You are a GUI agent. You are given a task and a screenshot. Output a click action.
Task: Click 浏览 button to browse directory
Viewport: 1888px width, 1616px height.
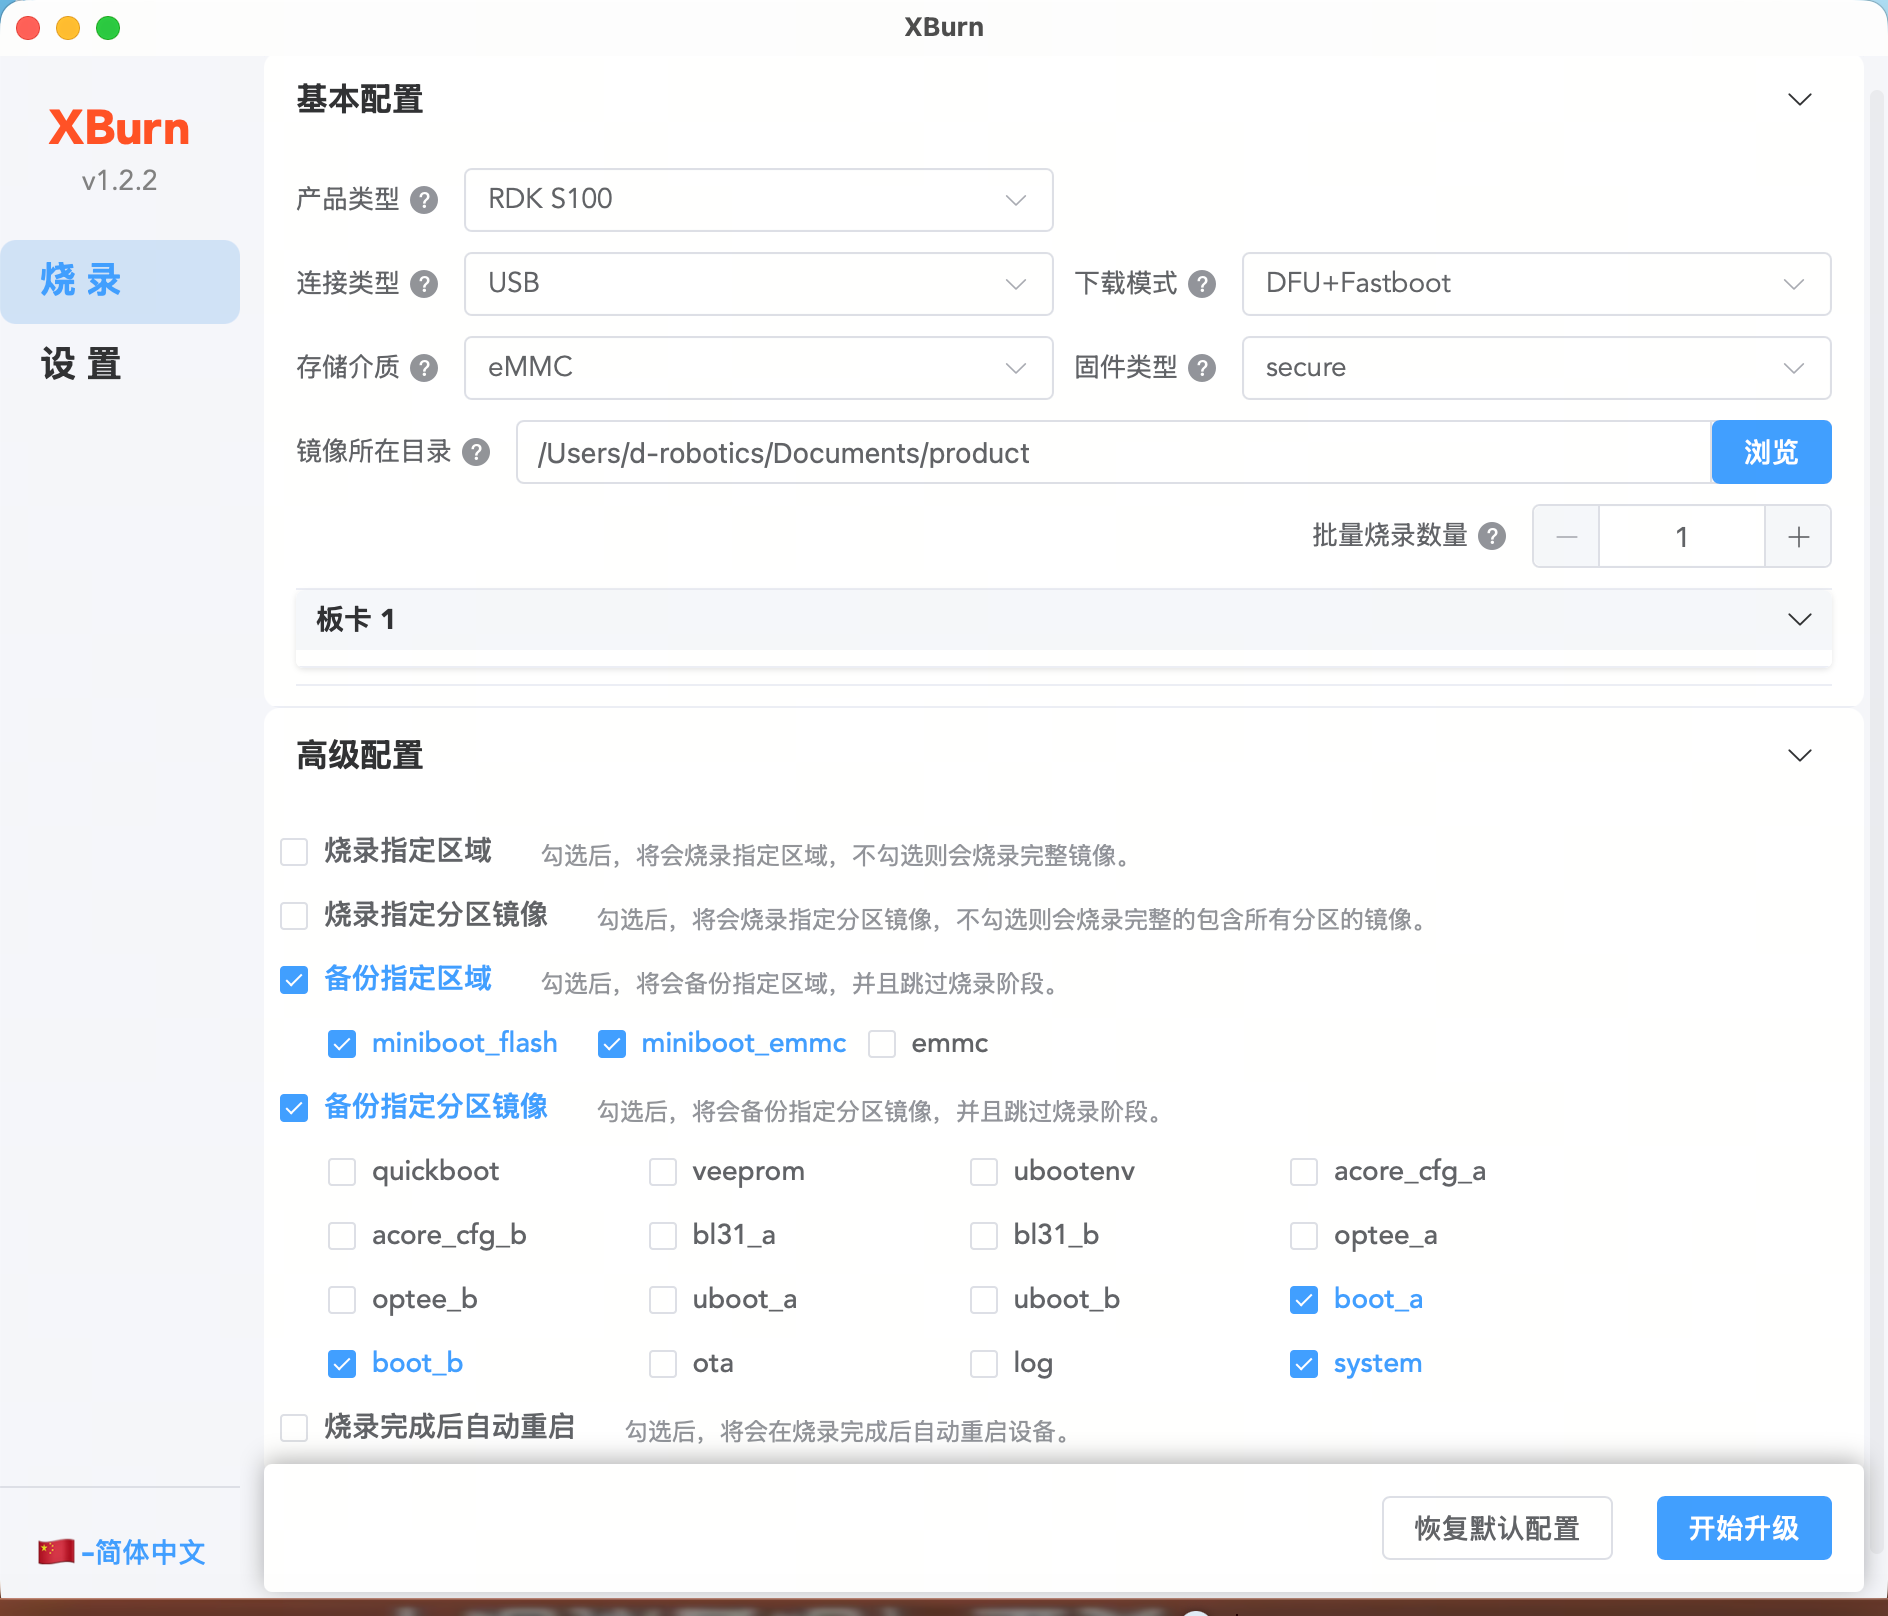click(x=1771, y=452)
